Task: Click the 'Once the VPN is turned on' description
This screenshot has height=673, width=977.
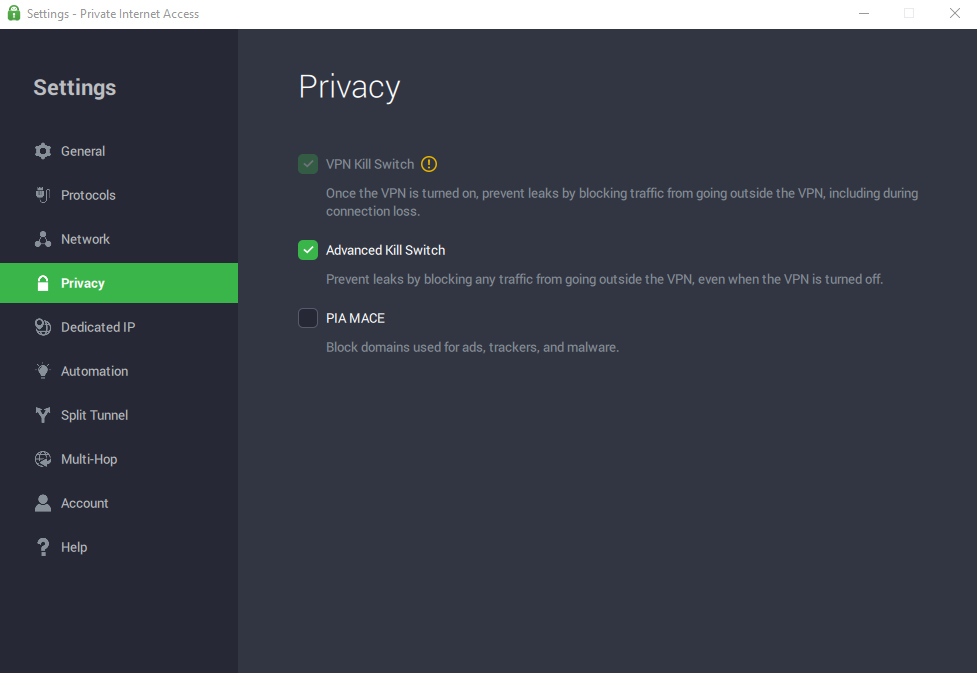Action: tap(622, 202)
